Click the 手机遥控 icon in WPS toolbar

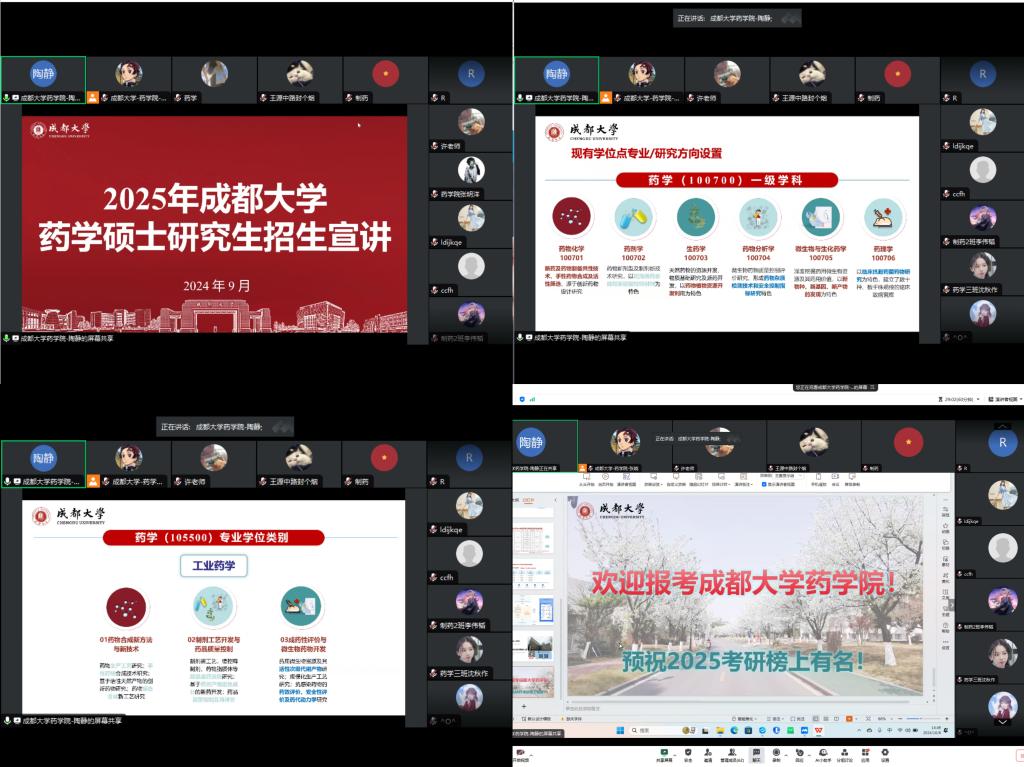818,481
